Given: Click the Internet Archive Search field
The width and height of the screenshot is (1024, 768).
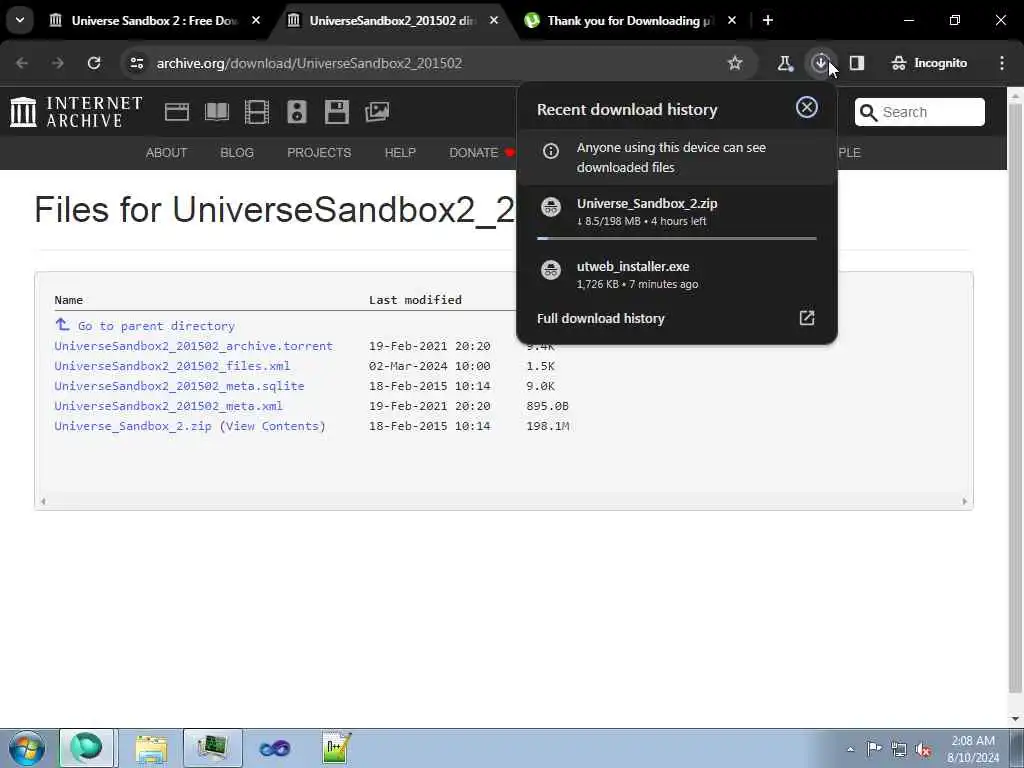Looking at the screenshot, I should point(920,112).
